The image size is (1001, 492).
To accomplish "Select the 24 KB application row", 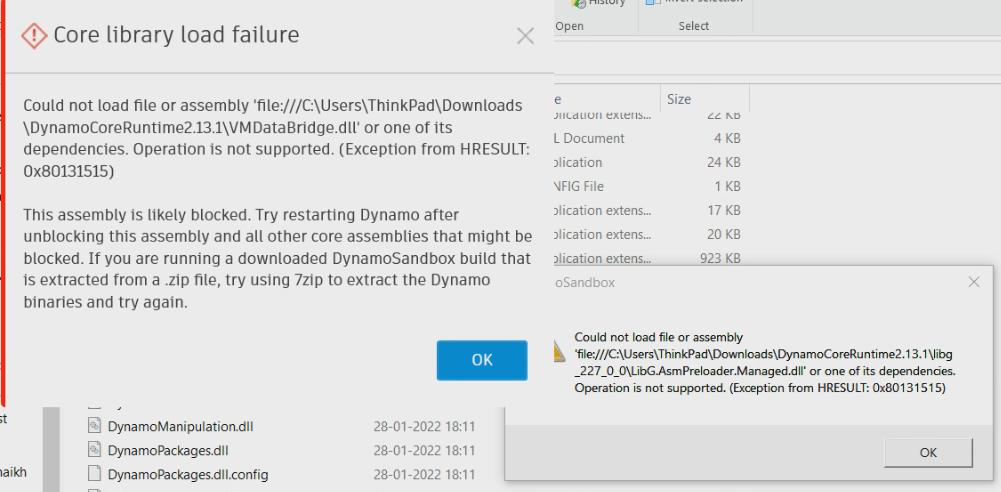I will coord(648,162).
